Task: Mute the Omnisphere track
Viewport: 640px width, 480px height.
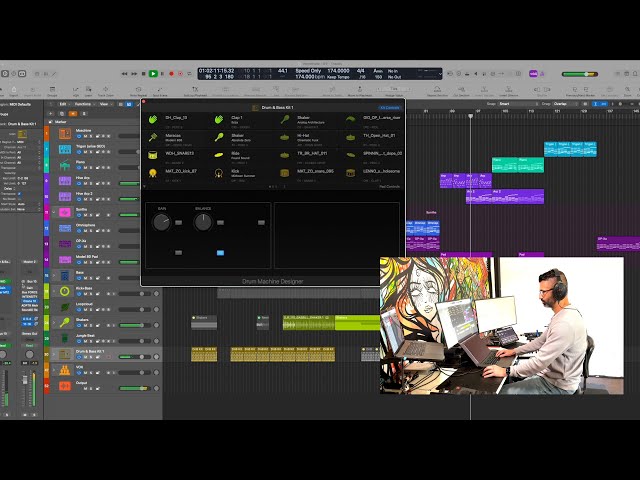Action: click(x=85, y=231)
